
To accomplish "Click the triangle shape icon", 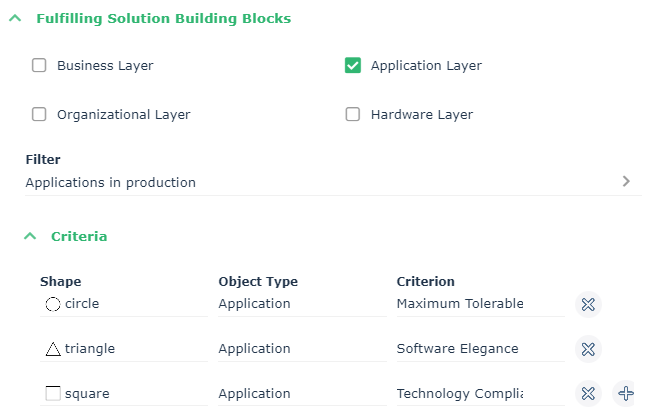I will point(53,349).
